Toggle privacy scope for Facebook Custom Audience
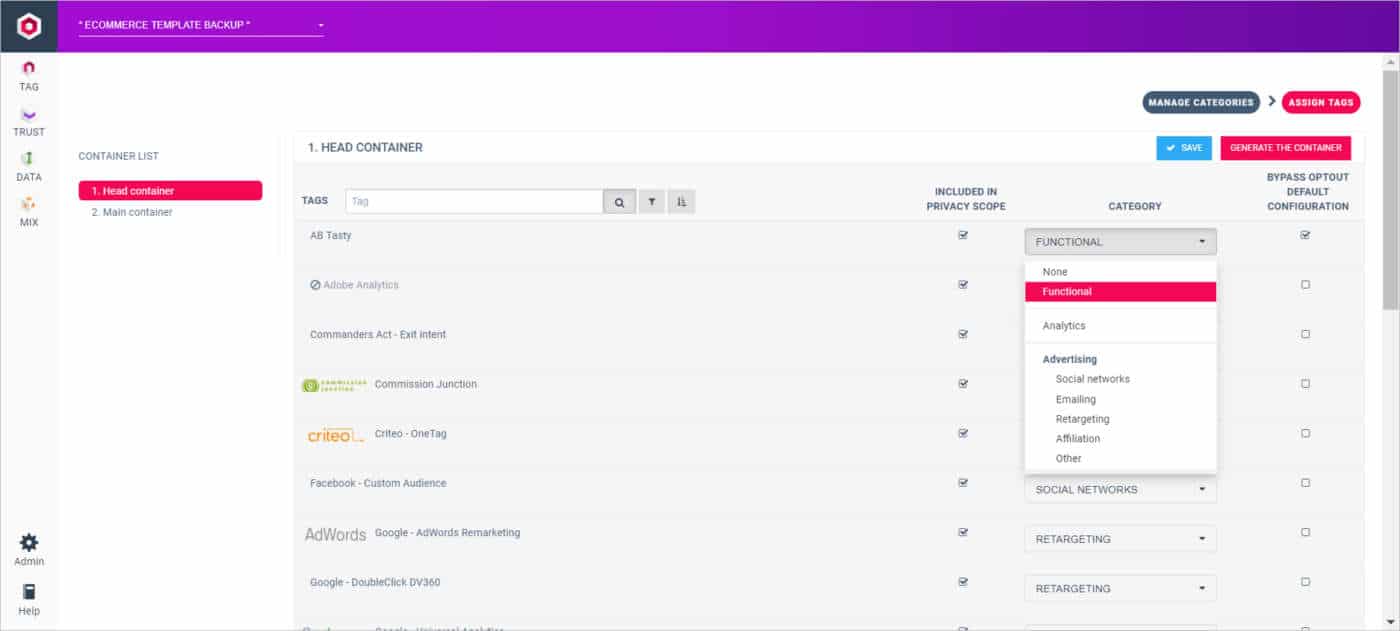 click(963, 483)
